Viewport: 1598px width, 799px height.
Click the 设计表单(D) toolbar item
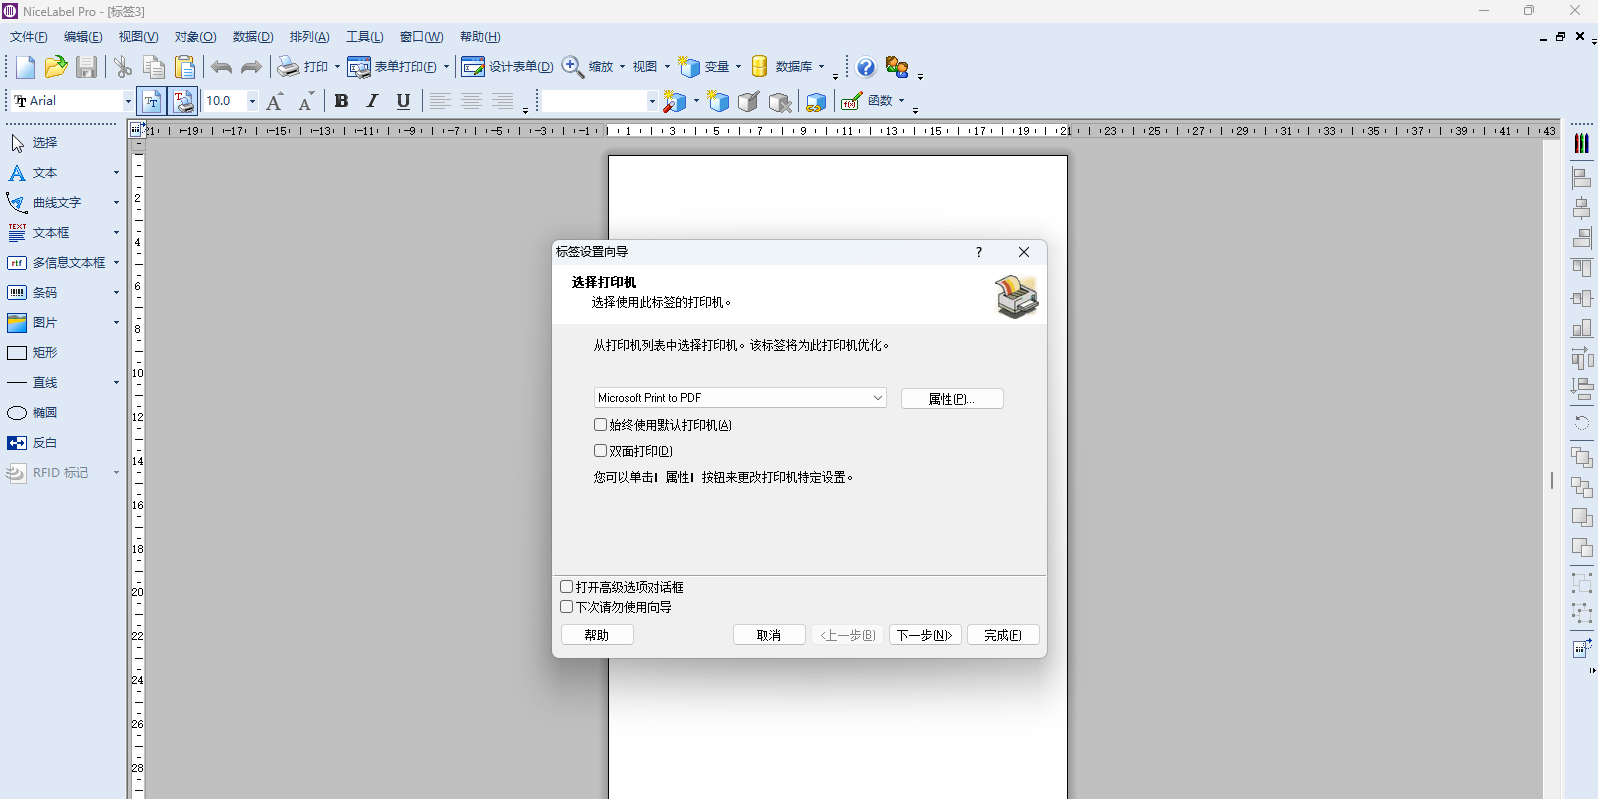pyautogui.click(x=507, y=67)
